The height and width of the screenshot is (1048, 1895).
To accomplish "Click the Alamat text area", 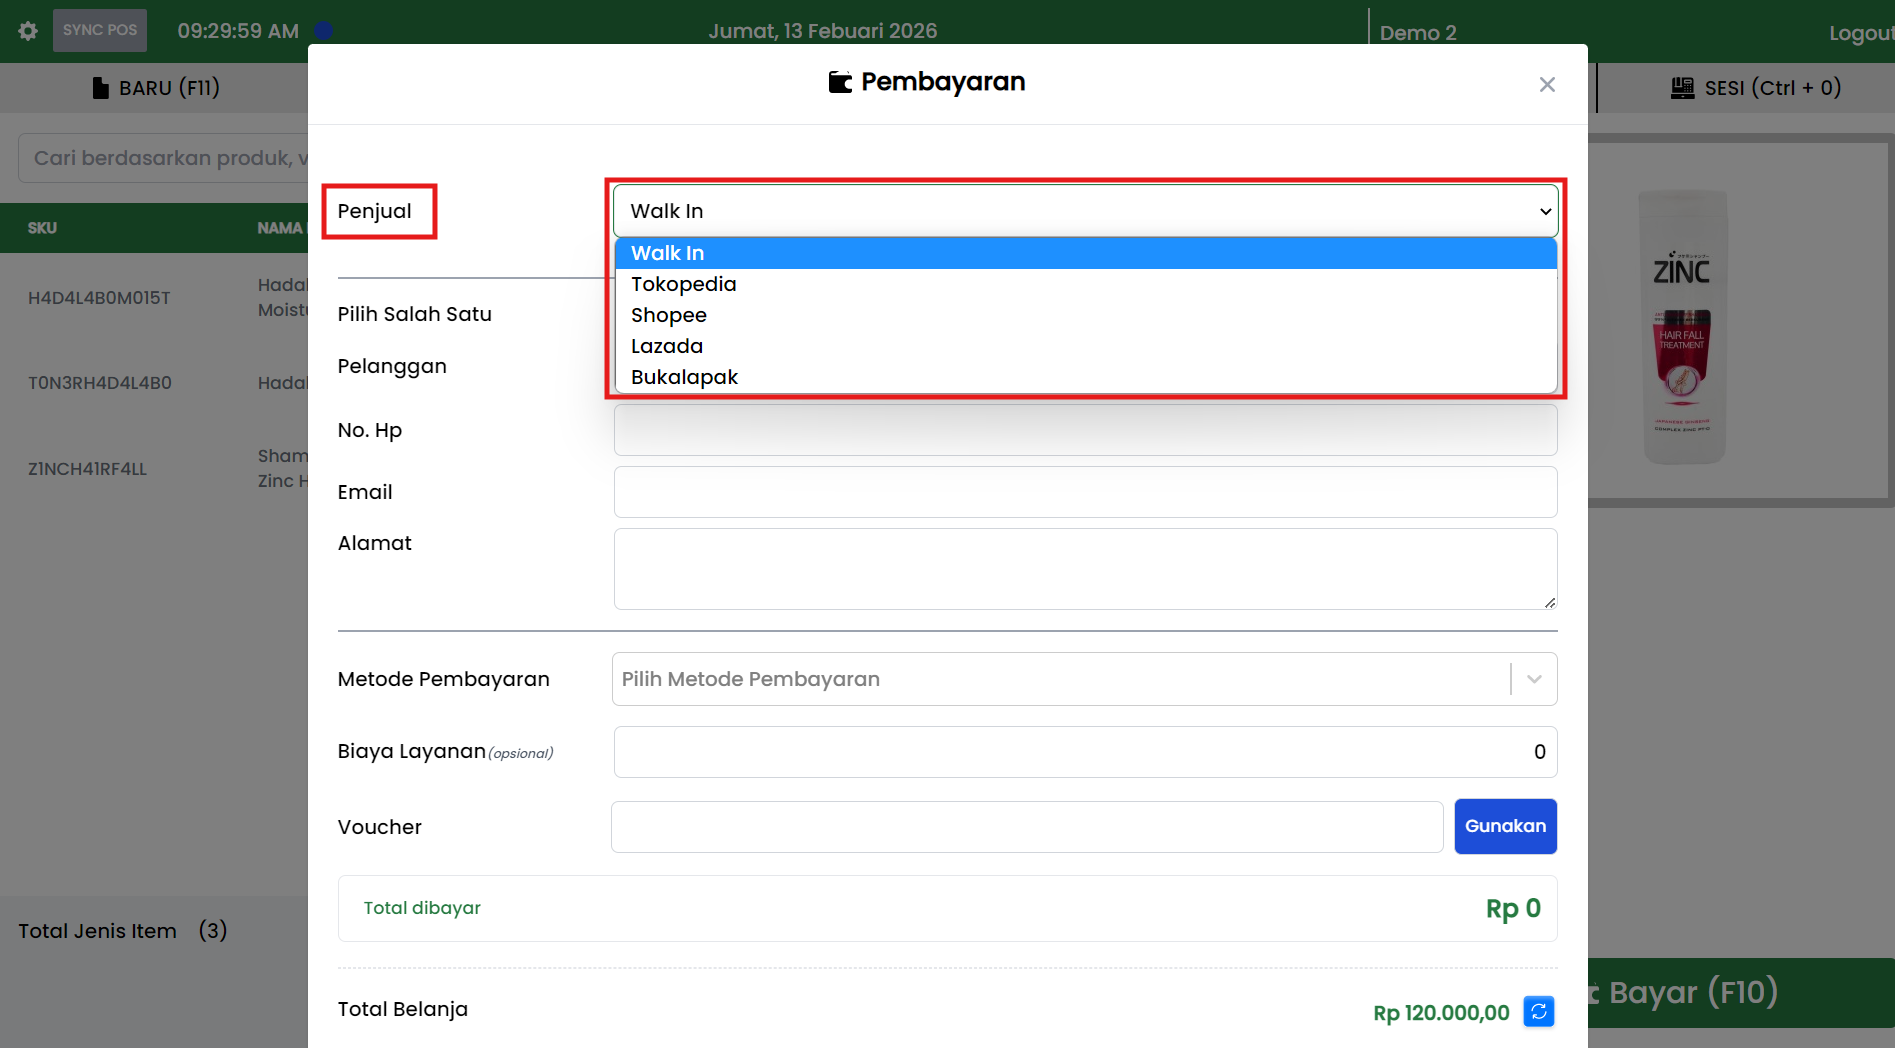I will [x=1085, y=568].
